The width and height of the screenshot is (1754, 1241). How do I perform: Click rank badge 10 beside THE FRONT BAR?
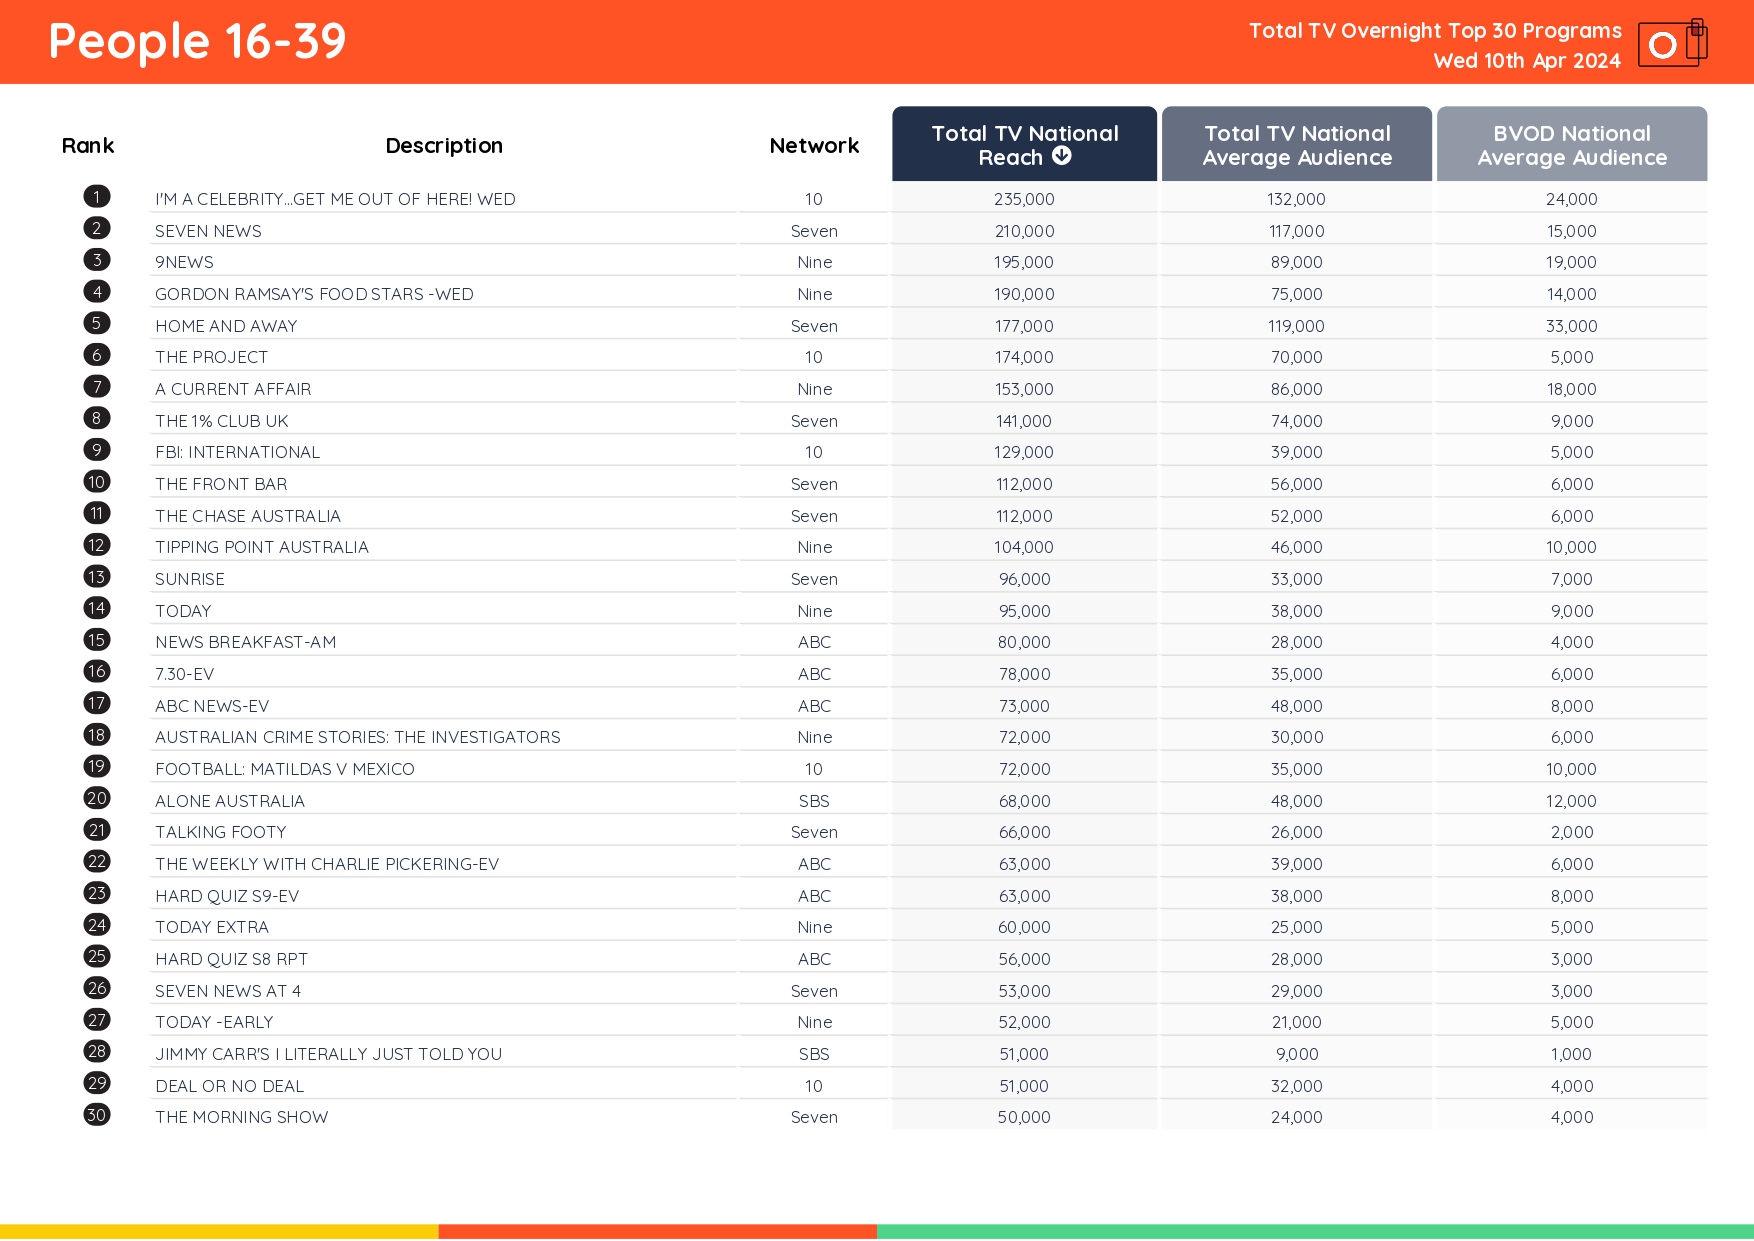[x=96, y=481]
